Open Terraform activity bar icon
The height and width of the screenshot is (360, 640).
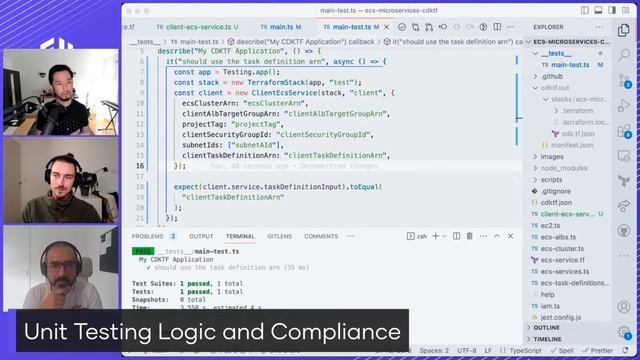(624, 180)
